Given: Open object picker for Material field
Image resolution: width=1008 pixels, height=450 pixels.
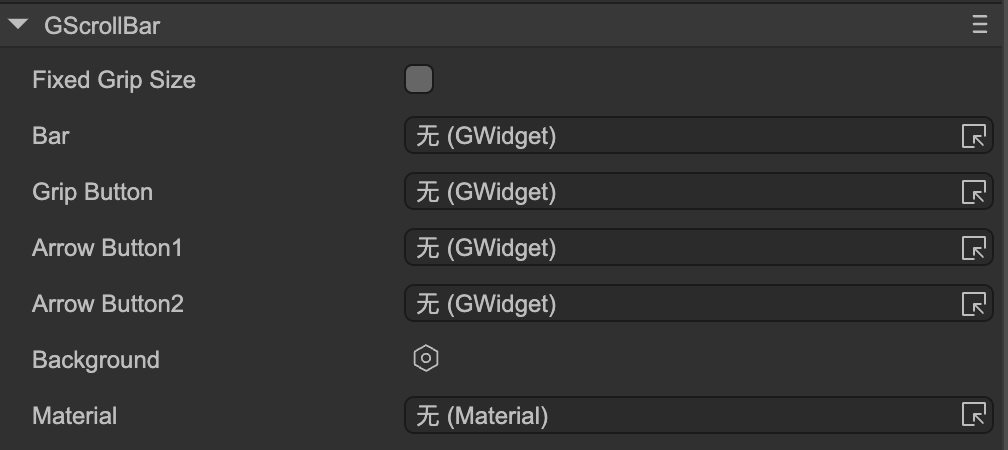Looking at the screenshot, I should point(973,415).
